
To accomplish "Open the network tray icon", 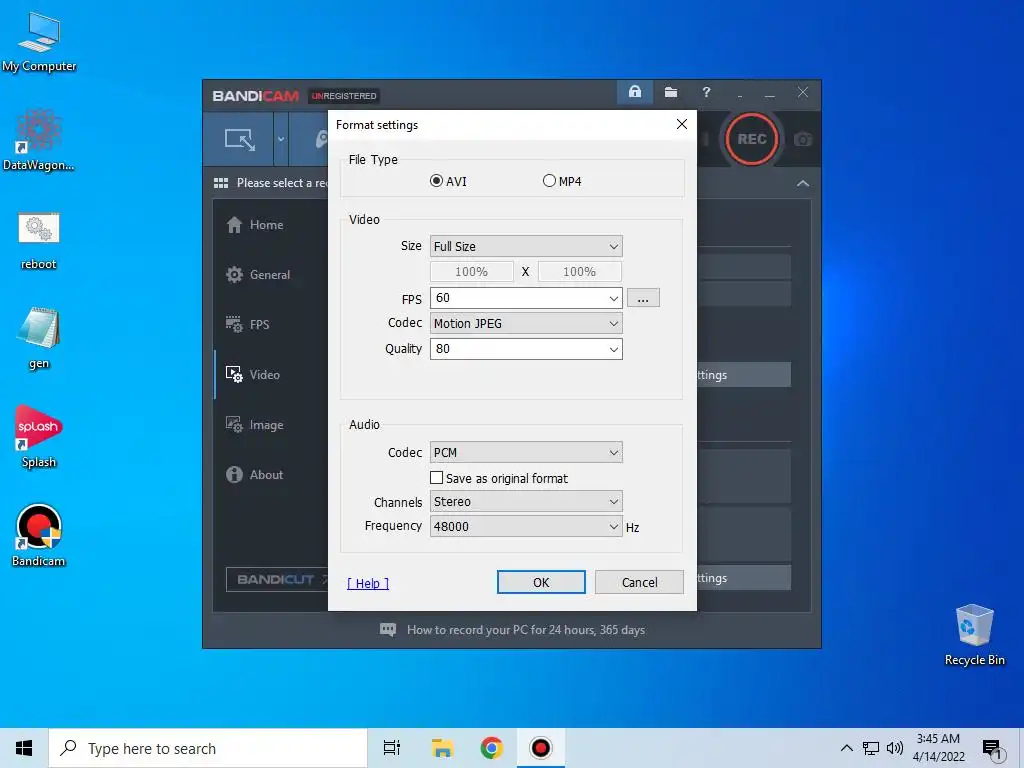I will [x=871, y=748].
